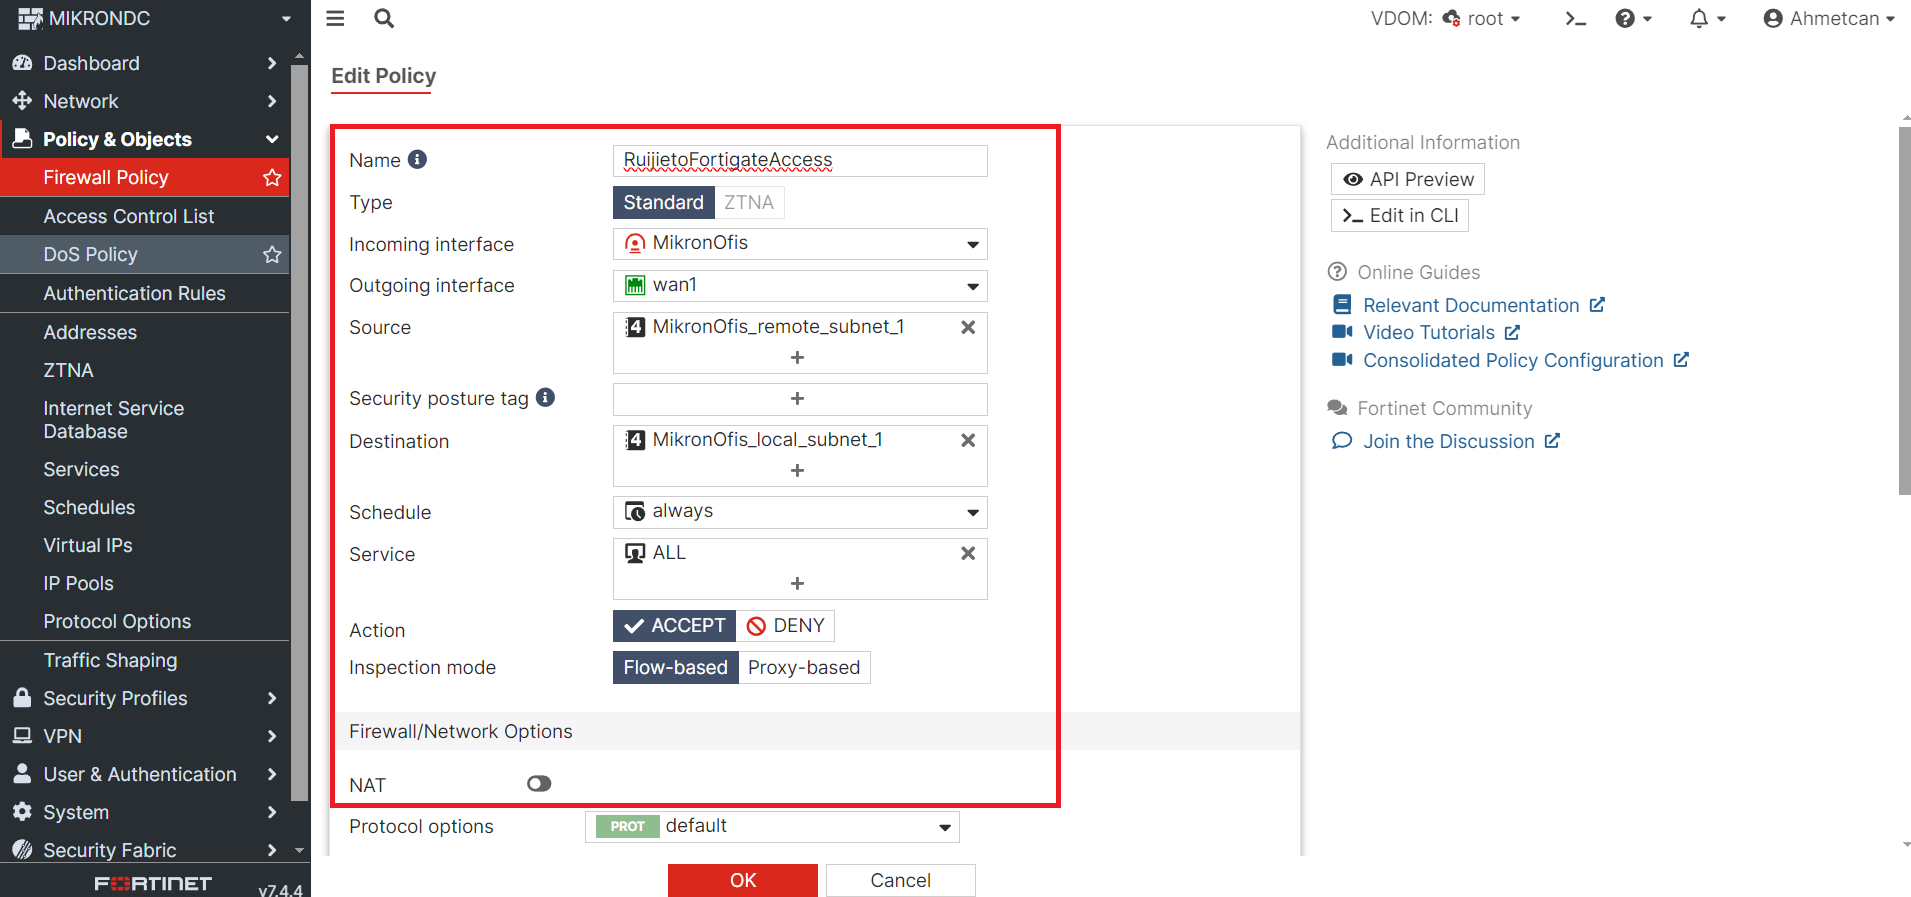Click the Fortinet logo
This screenshot has height=897, width=1911.
tap(153, 883)
